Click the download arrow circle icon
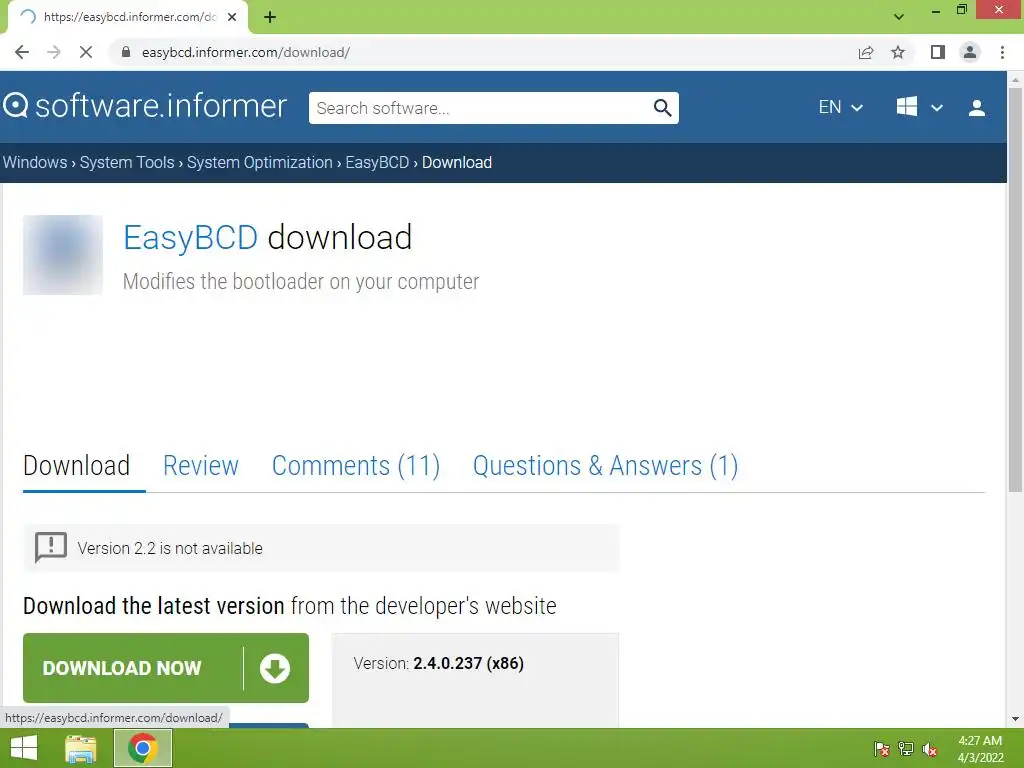The height and width of the screenshot is (768, 1024). [275, 668]
